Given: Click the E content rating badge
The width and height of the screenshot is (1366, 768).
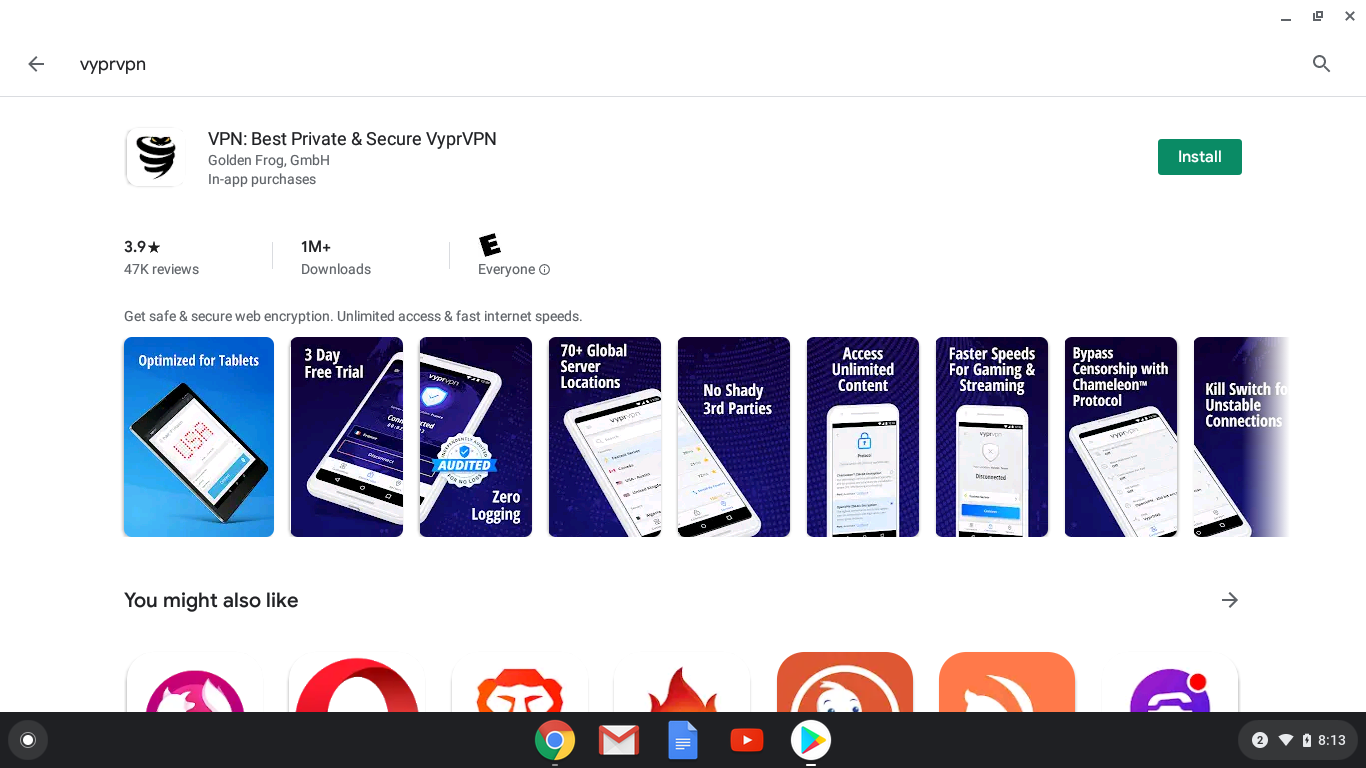Looking at the screenshot, I should click(x=489, y=245).
